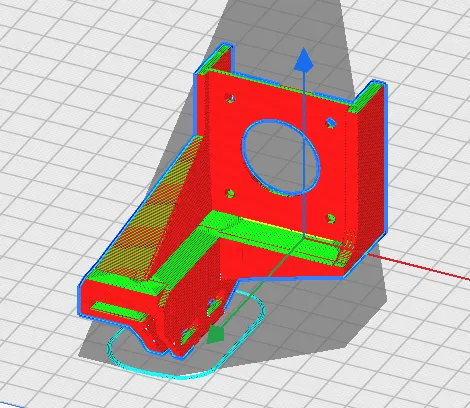Viewport: 470px width, 408px height.
Task: Click the blue Z-axis arrow handle
Action: pyautogui.click(x=304, y=60)
